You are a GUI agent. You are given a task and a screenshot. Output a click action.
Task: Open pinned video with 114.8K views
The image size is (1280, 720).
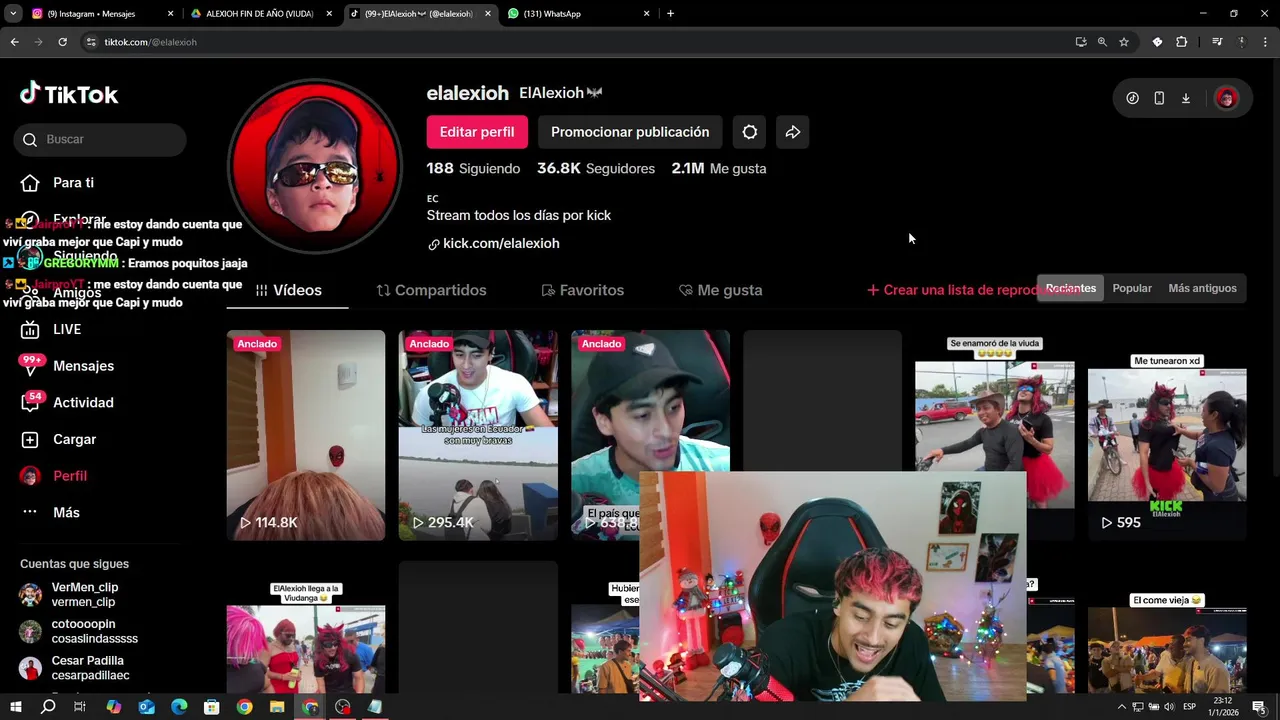tap(306, 435)
